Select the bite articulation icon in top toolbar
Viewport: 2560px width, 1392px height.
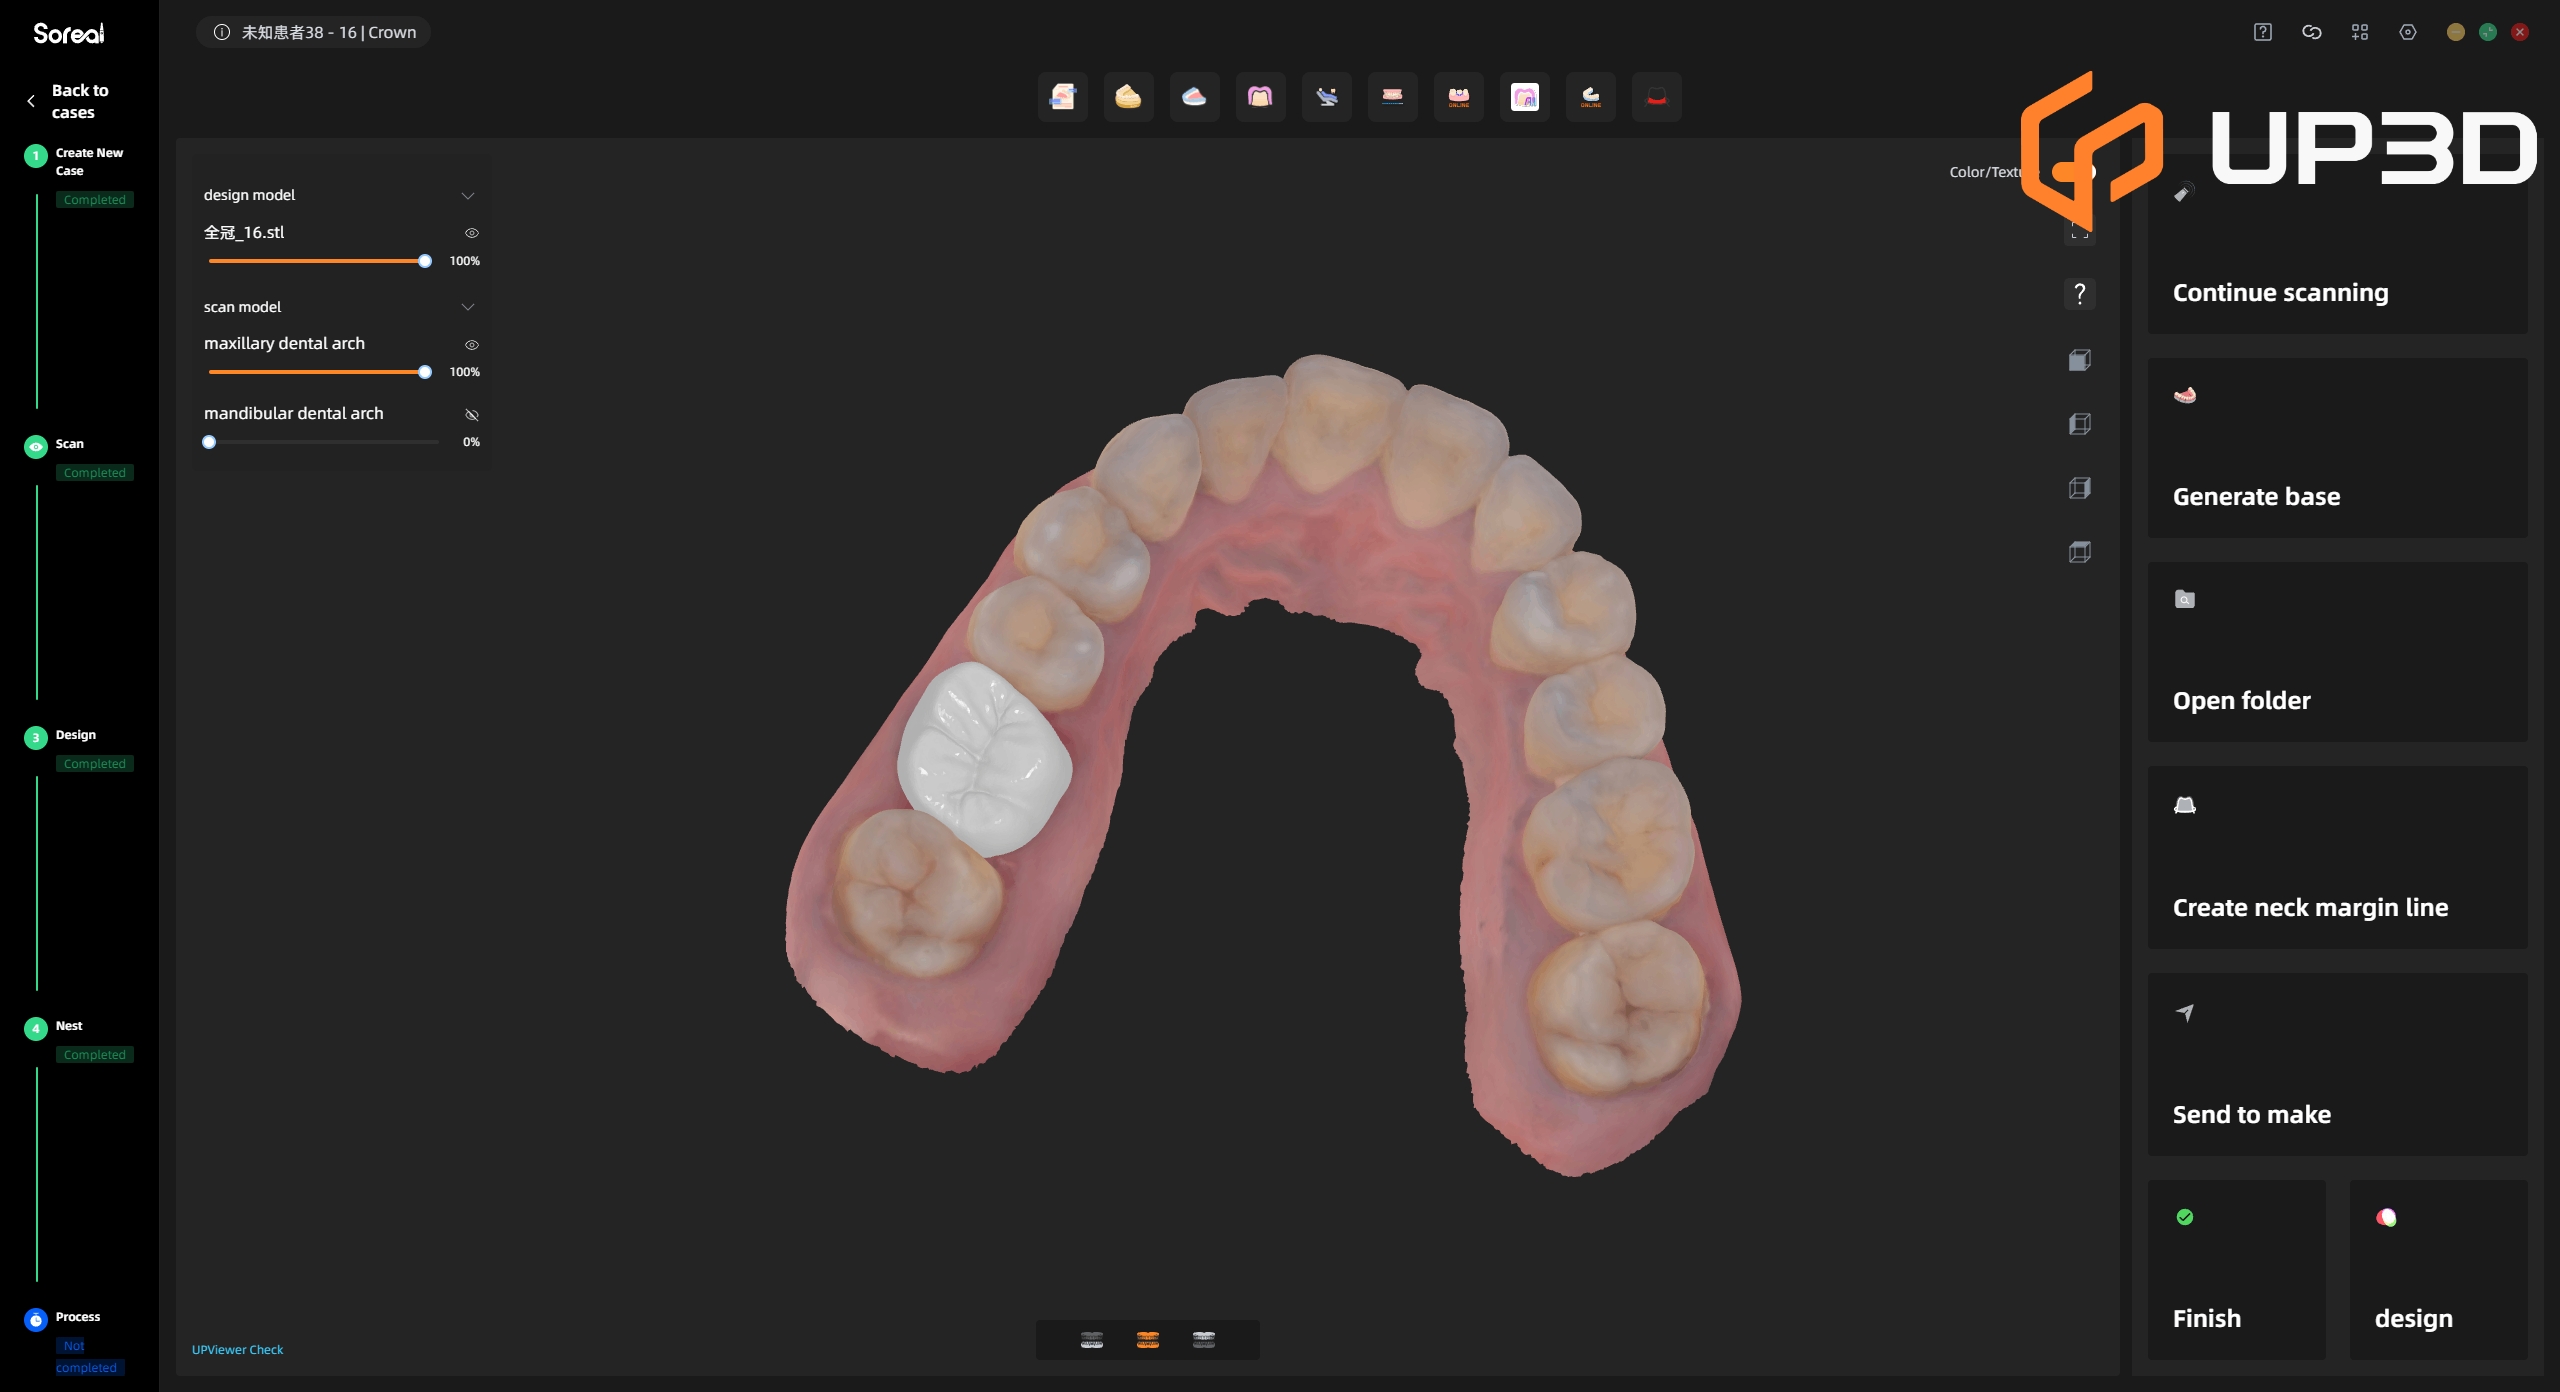tap(1393, 97)
